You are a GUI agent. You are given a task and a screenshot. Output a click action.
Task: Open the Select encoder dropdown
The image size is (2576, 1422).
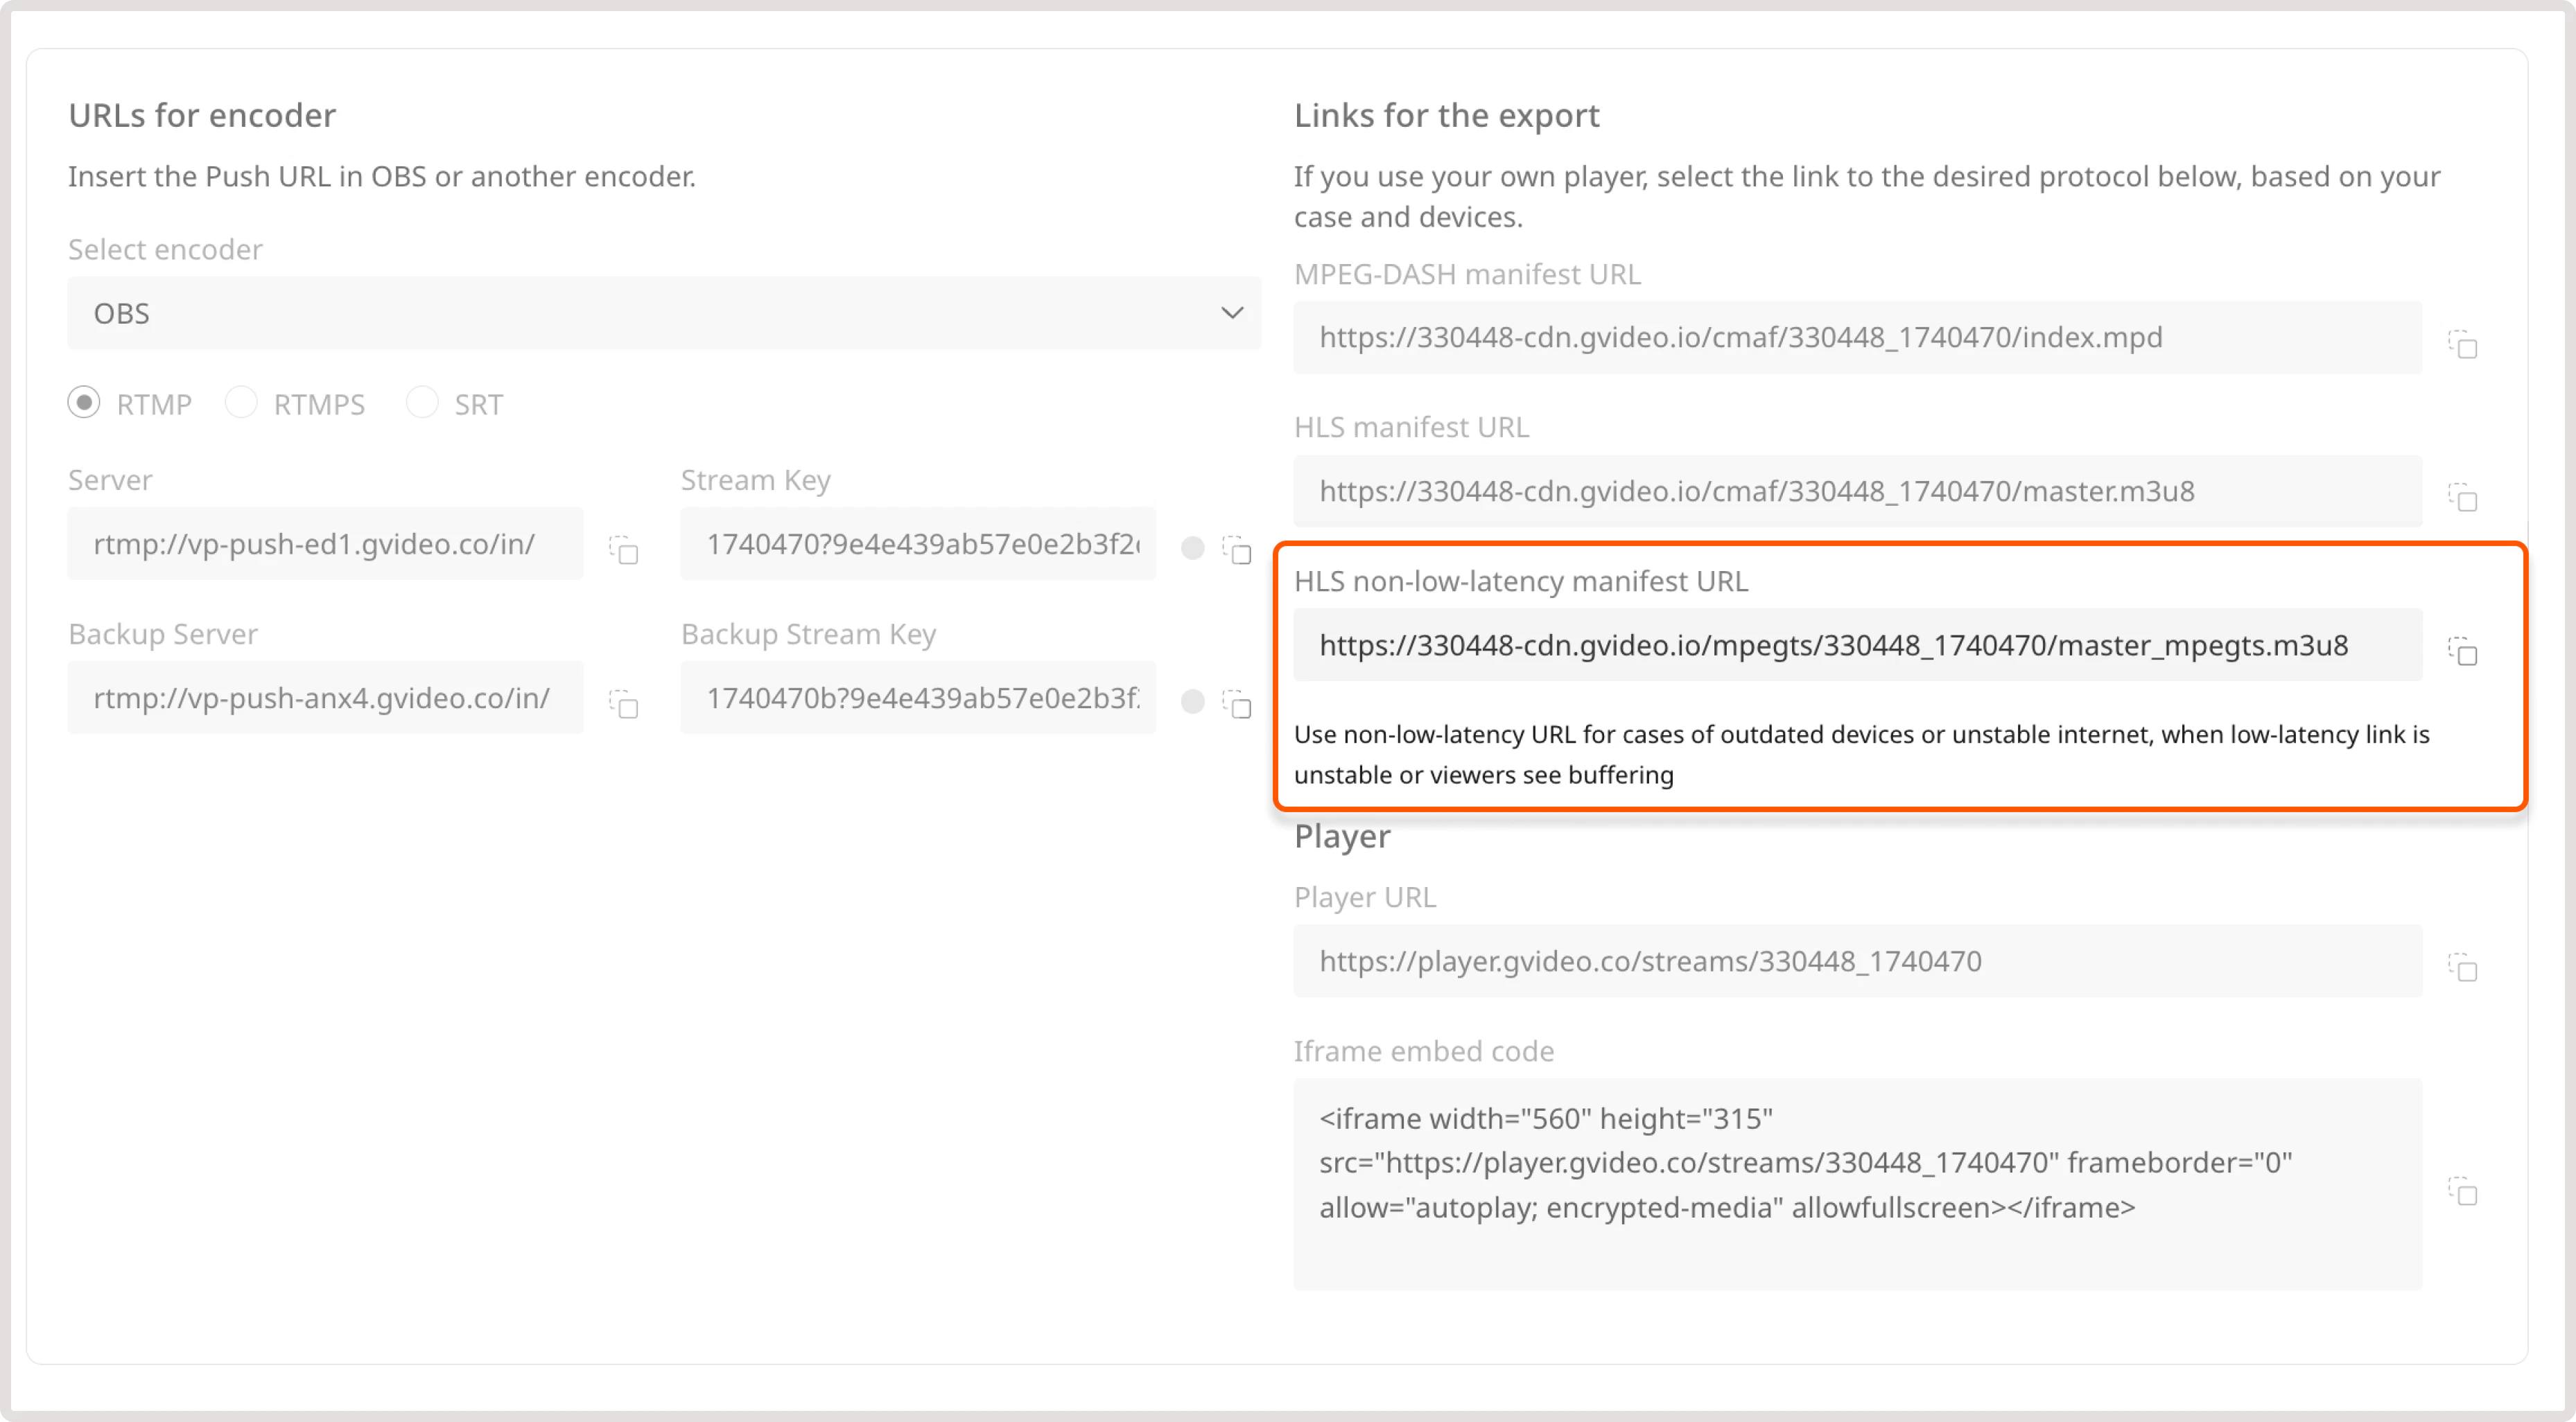664,313
